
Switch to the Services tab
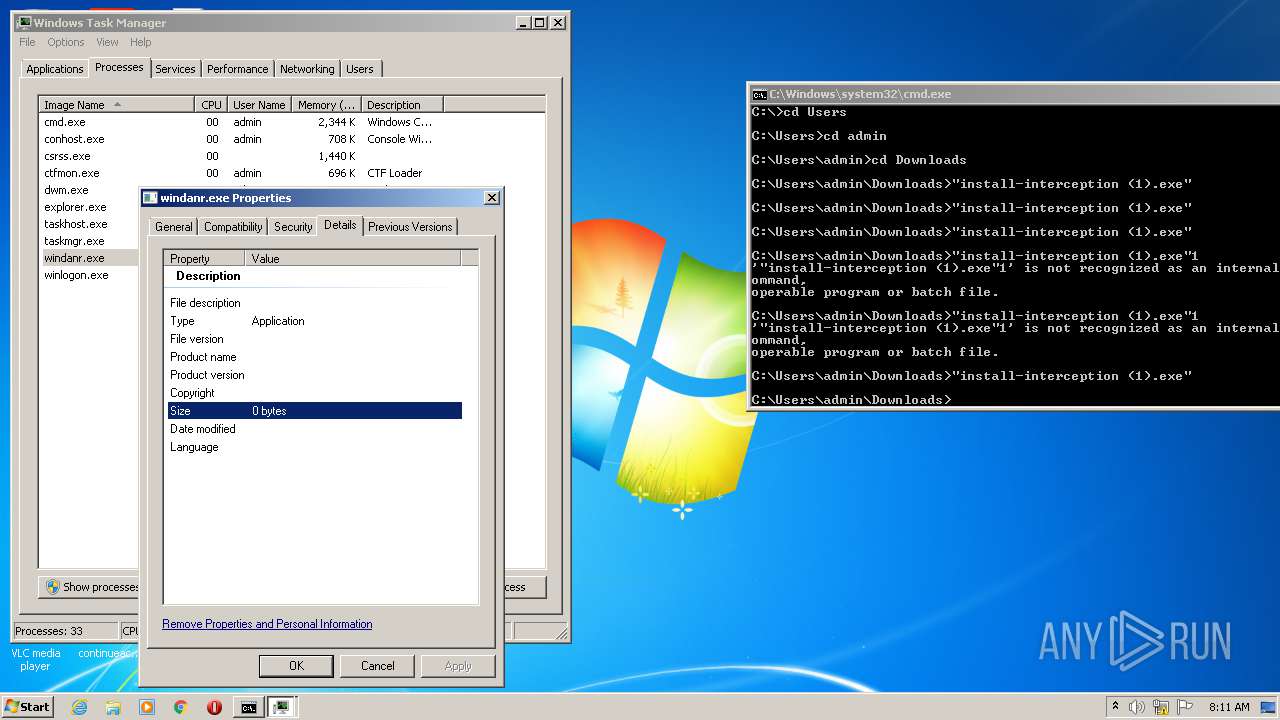pyautogui.click(x=175, y=69)
